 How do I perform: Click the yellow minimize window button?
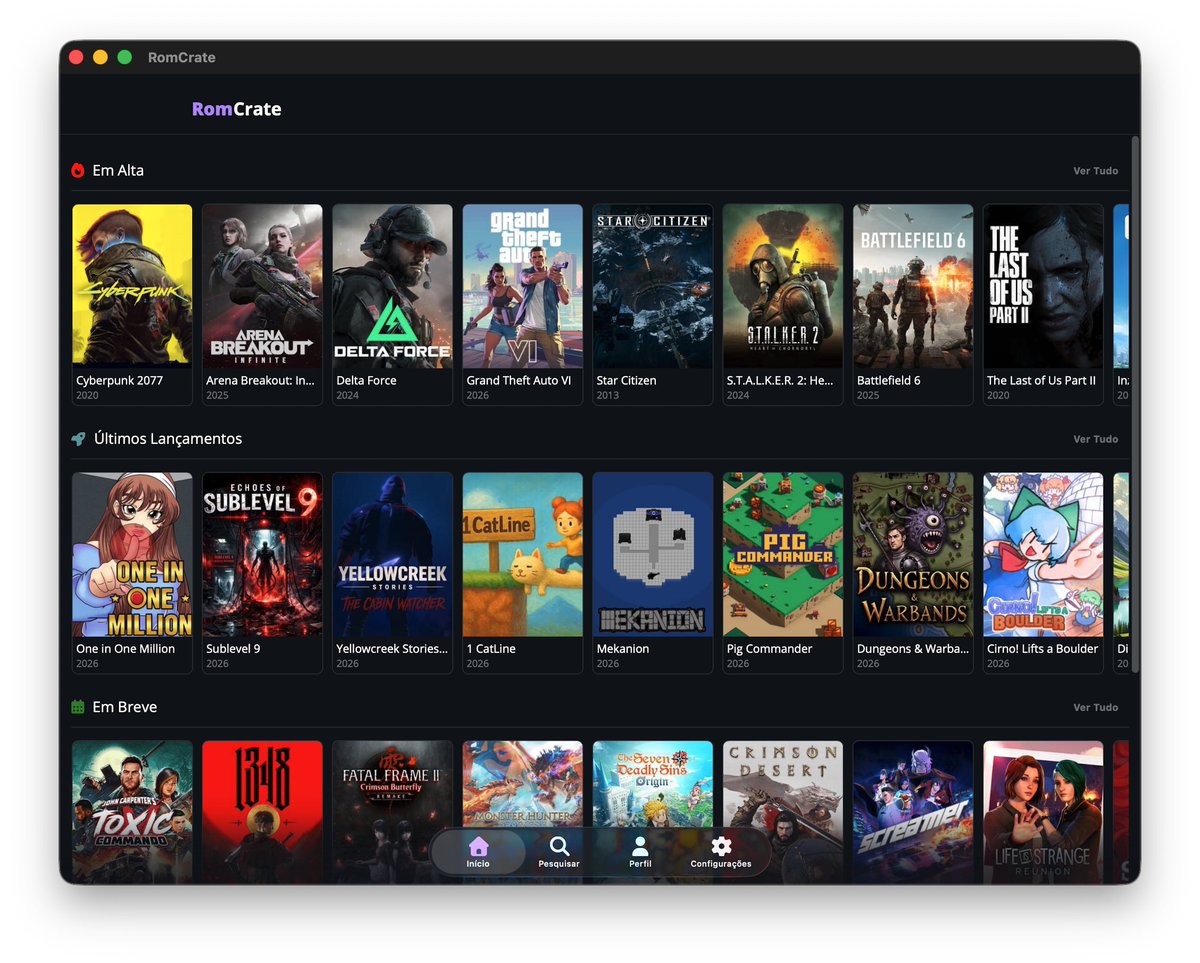(100, 57)
